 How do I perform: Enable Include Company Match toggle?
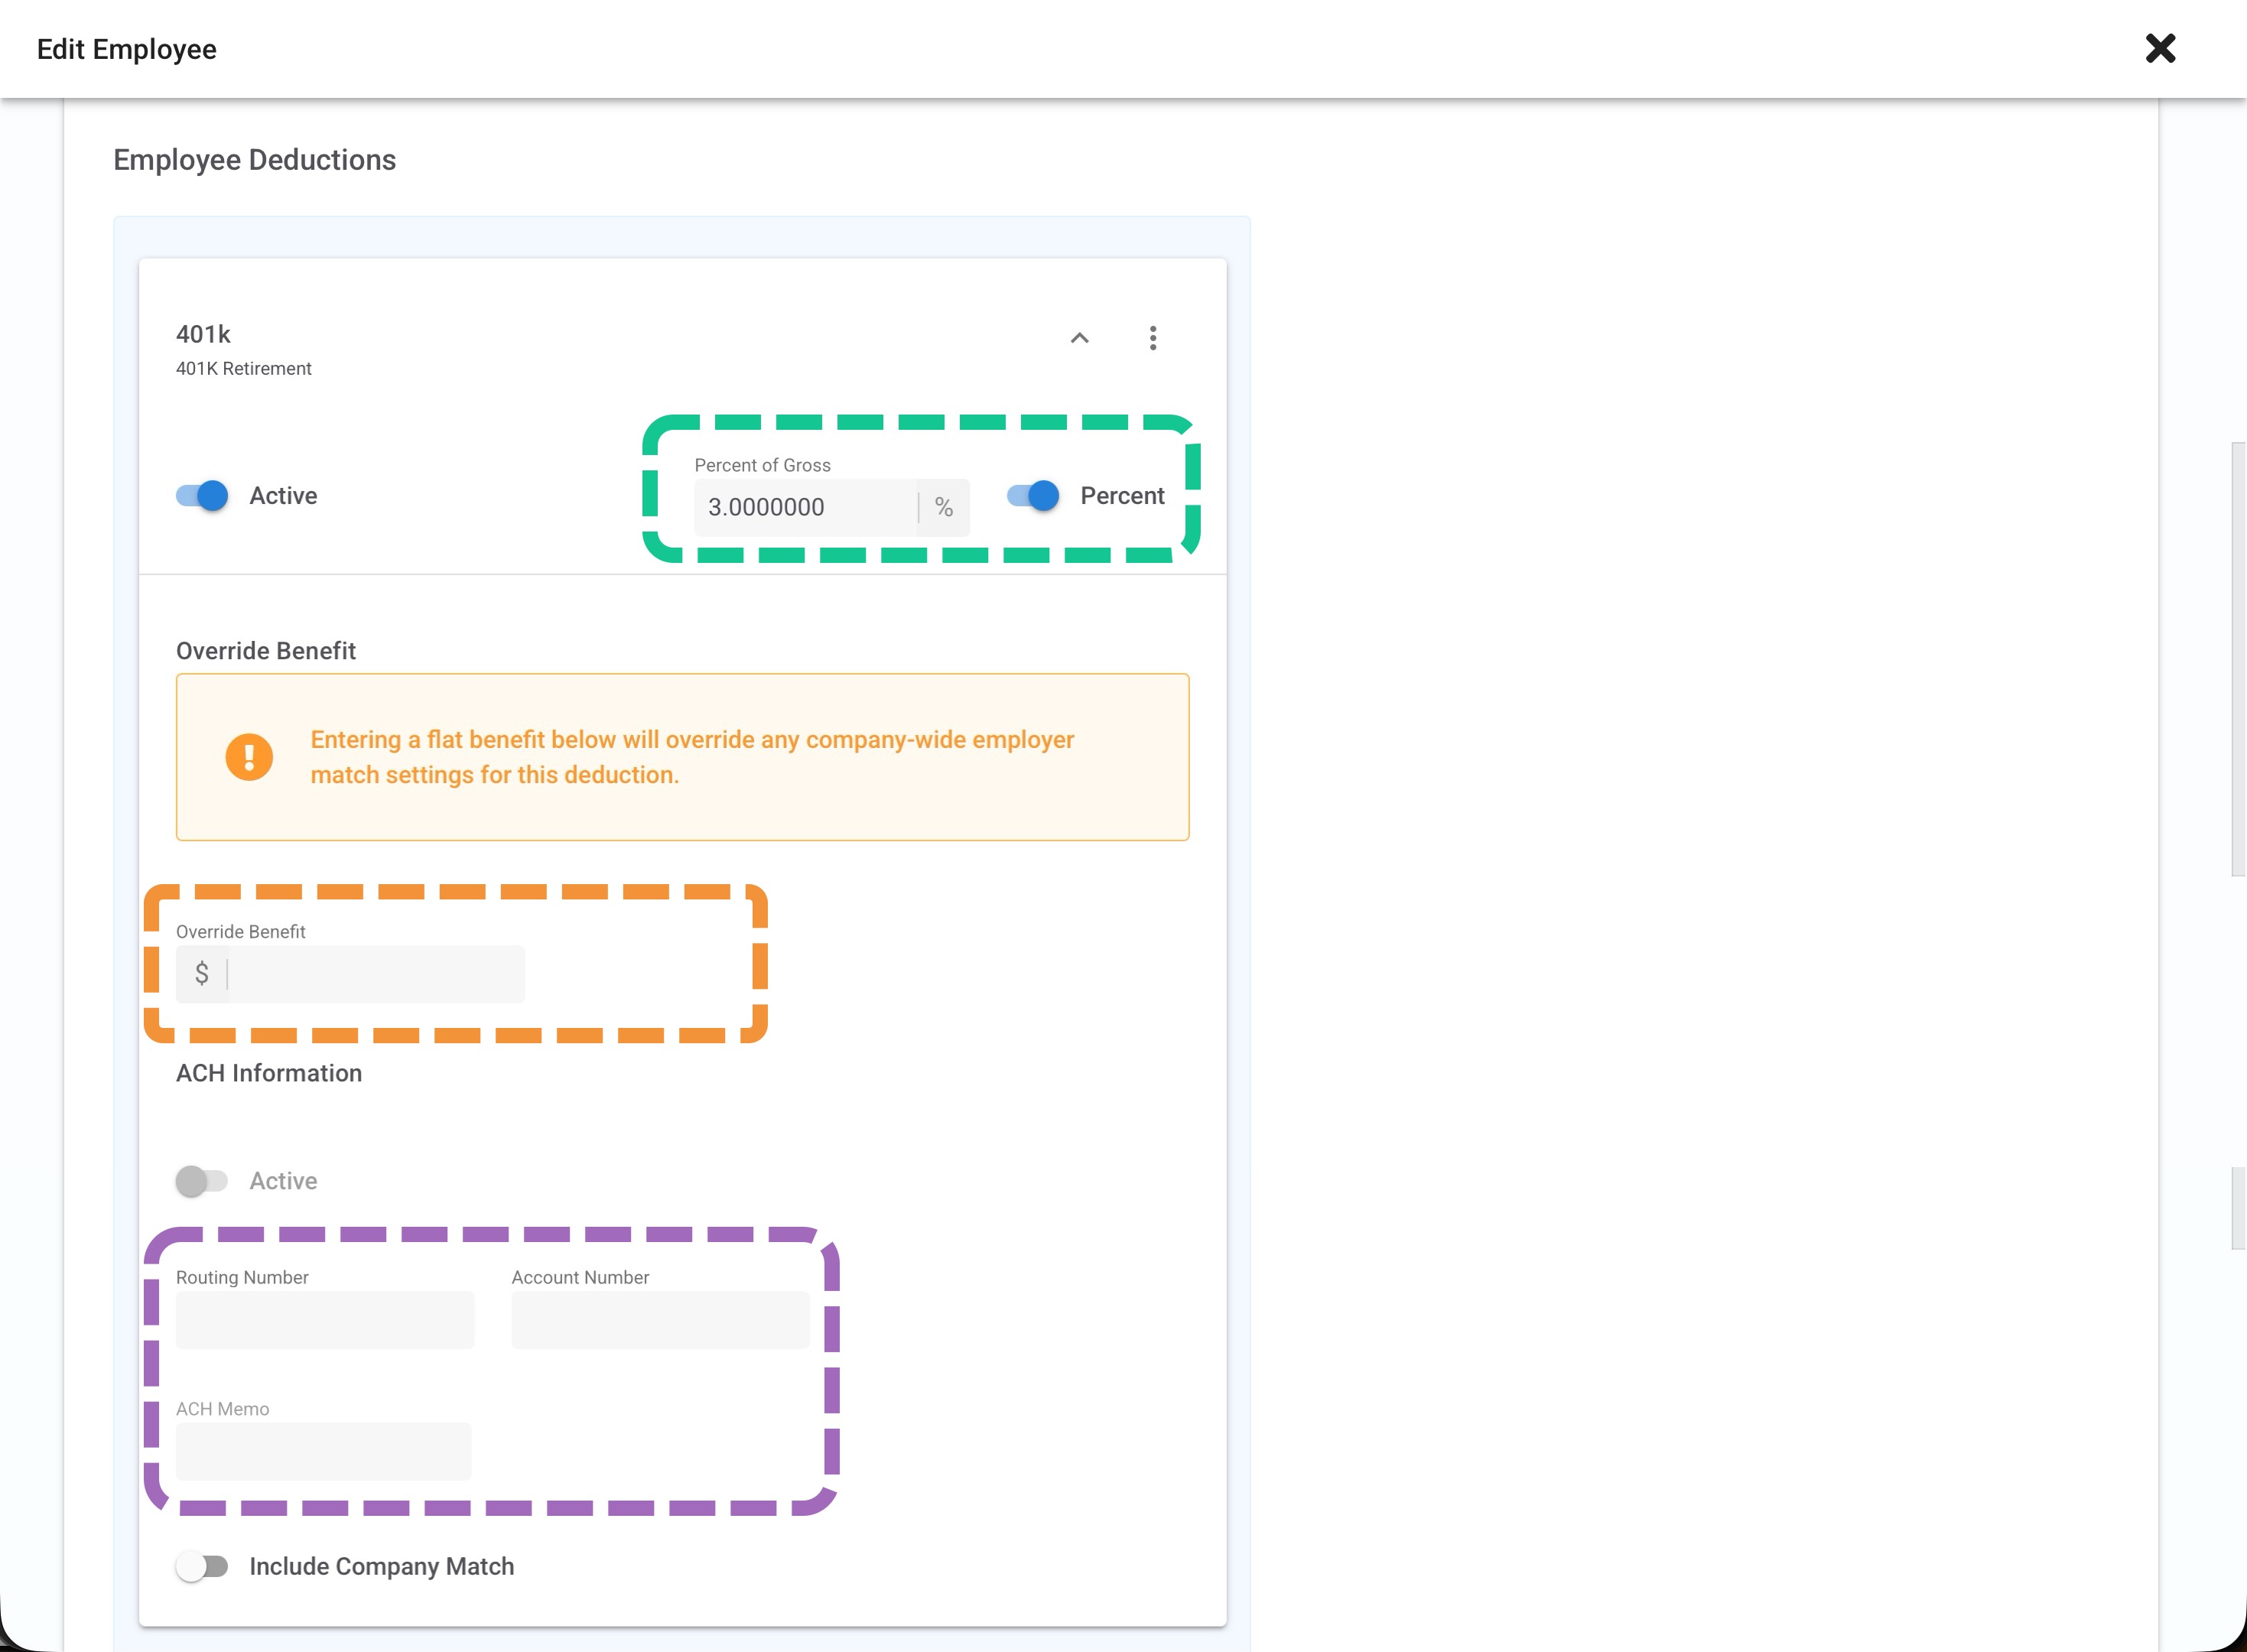coord(202,1566)
